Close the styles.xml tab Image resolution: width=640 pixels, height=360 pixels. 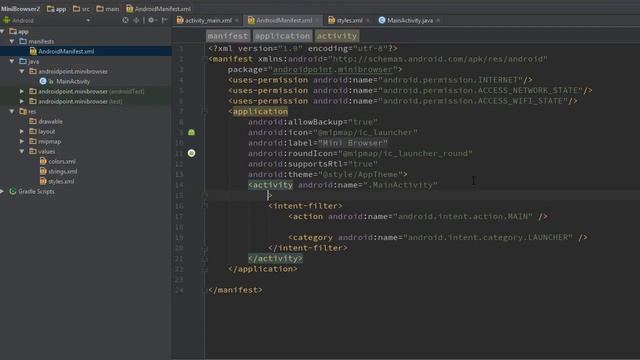pos(368,20)
